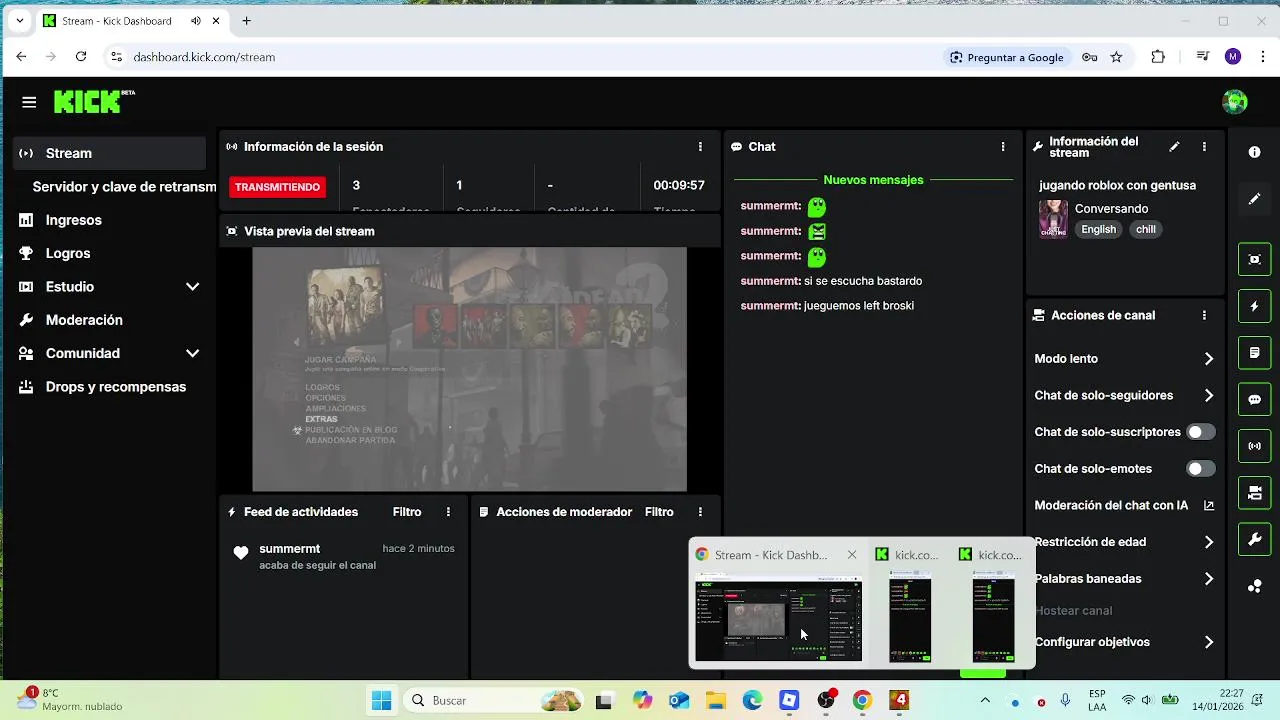
Task: Open Feed de actividades three-dot menu
Action: pyautogui.click(x=448, y=512)
